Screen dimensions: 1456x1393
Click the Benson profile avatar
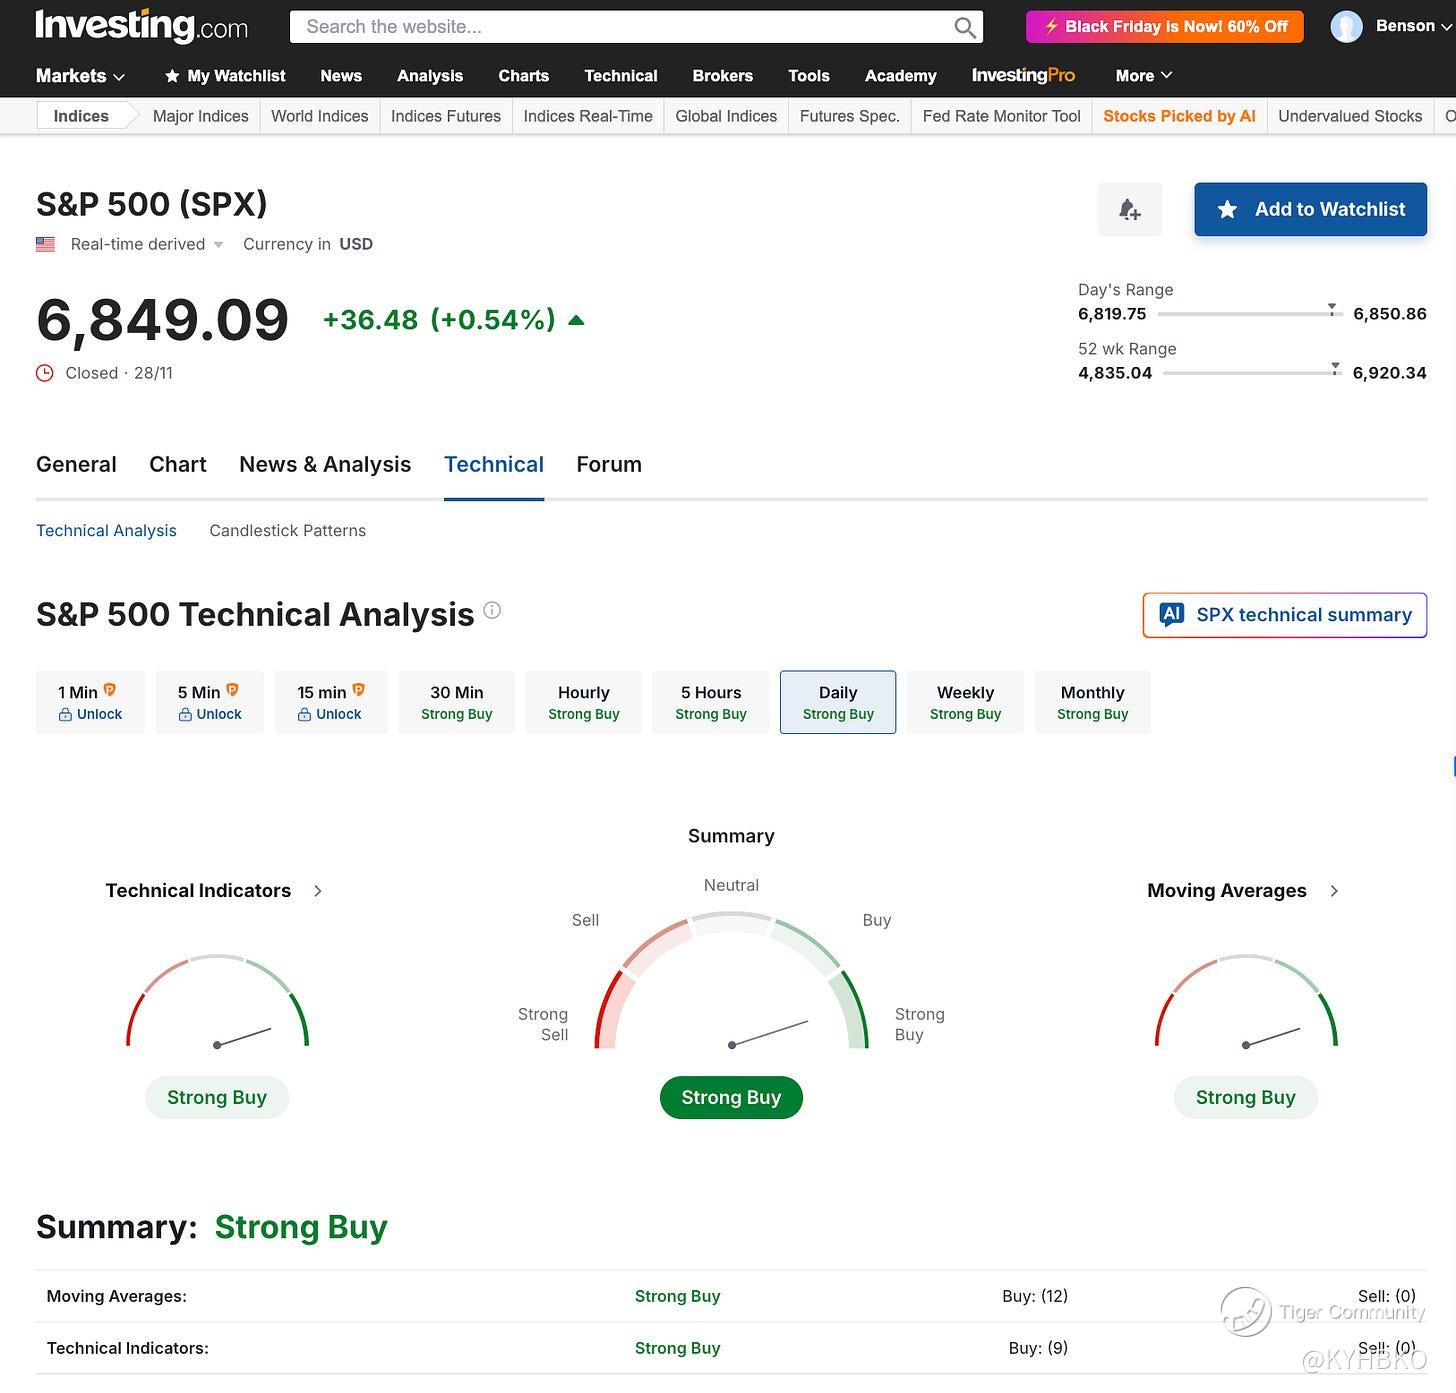(x=1346, y=27)
